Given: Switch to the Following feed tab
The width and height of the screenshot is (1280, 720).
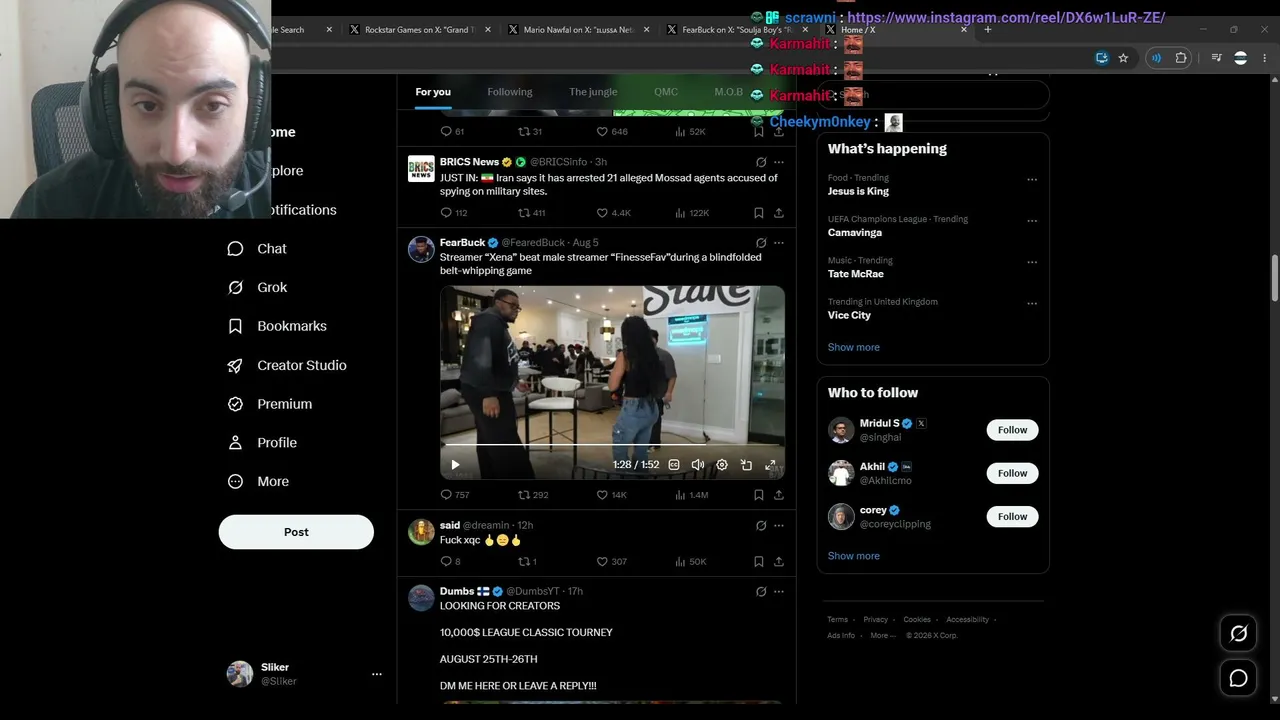Looking at the screenshot, I should [510, 92].
